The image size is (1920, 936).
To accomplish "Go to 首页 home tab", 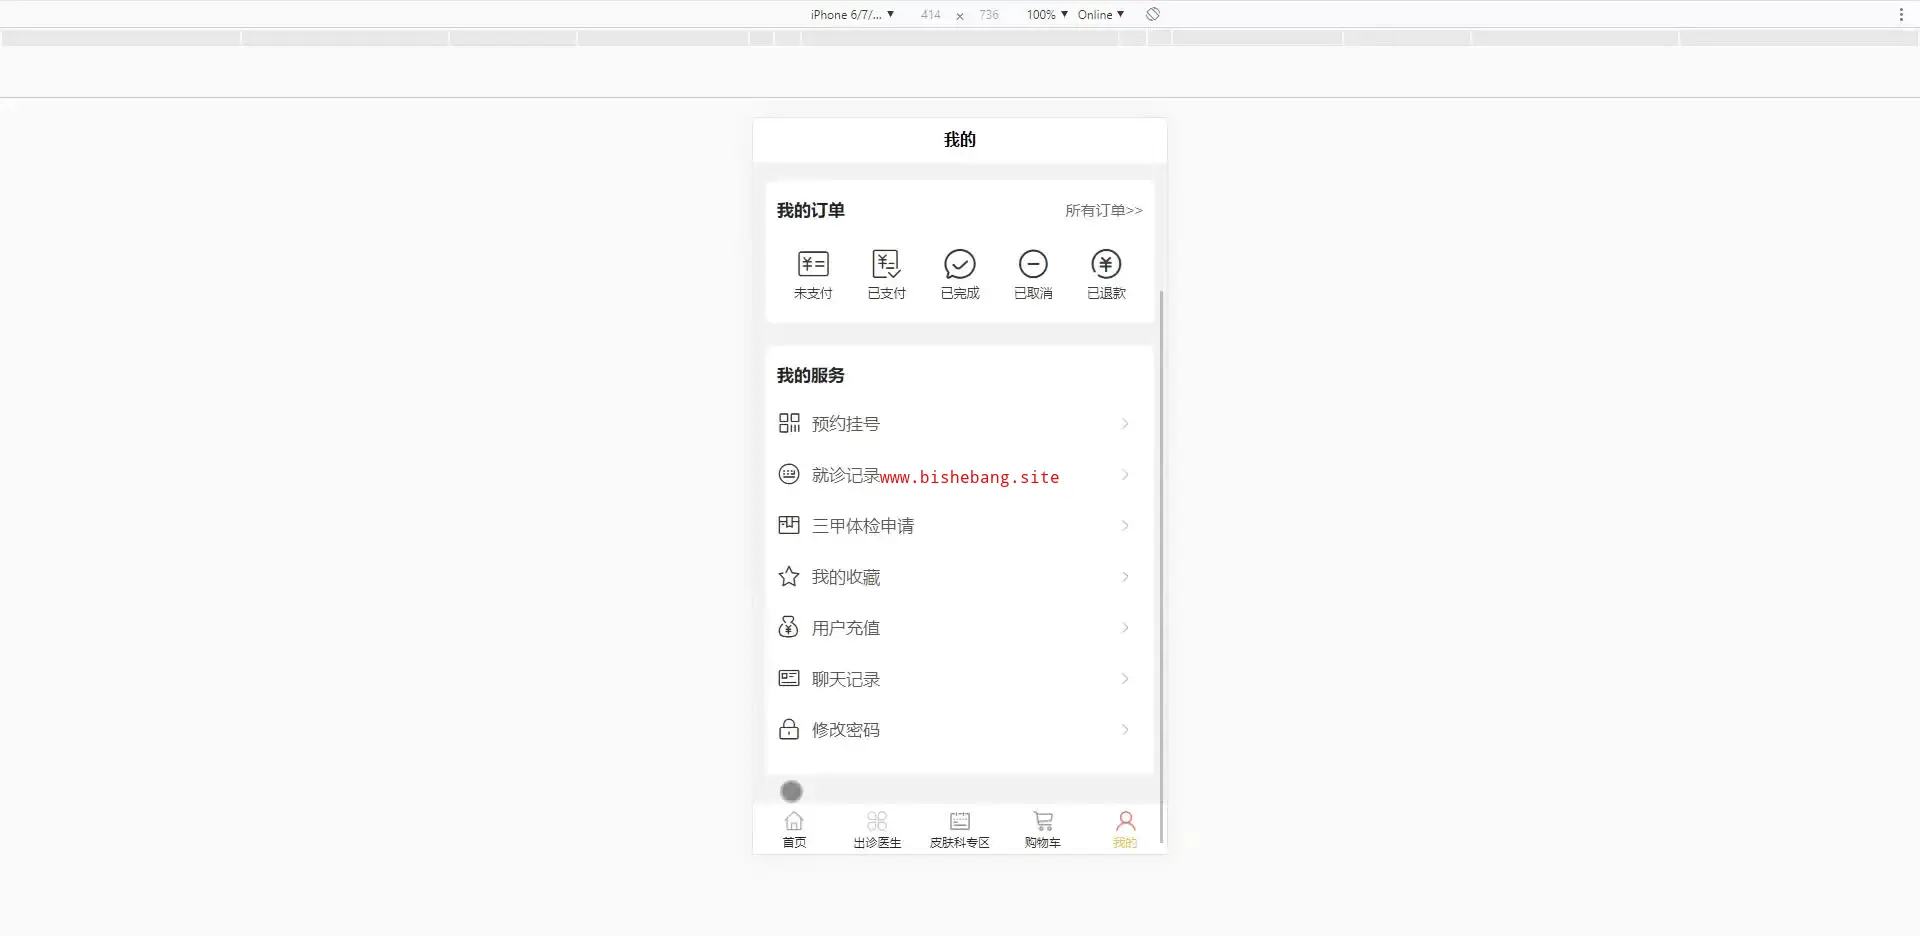I will coord(794,829).
